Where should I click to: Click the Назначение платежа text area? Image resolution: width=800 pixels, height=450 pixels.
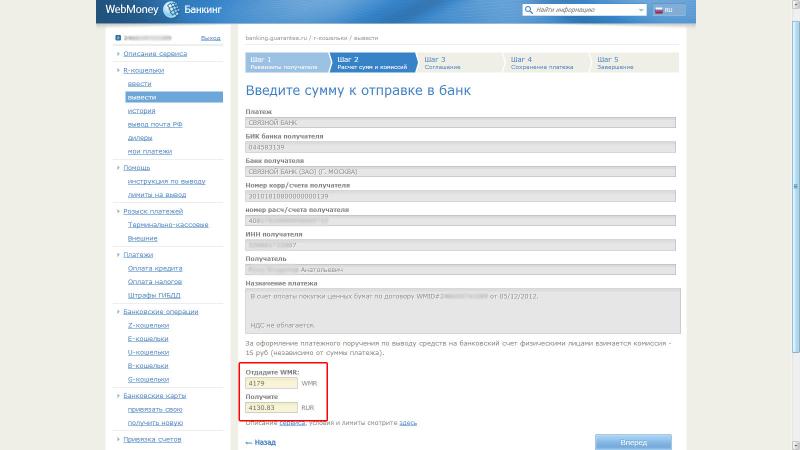tap(463, 311)
